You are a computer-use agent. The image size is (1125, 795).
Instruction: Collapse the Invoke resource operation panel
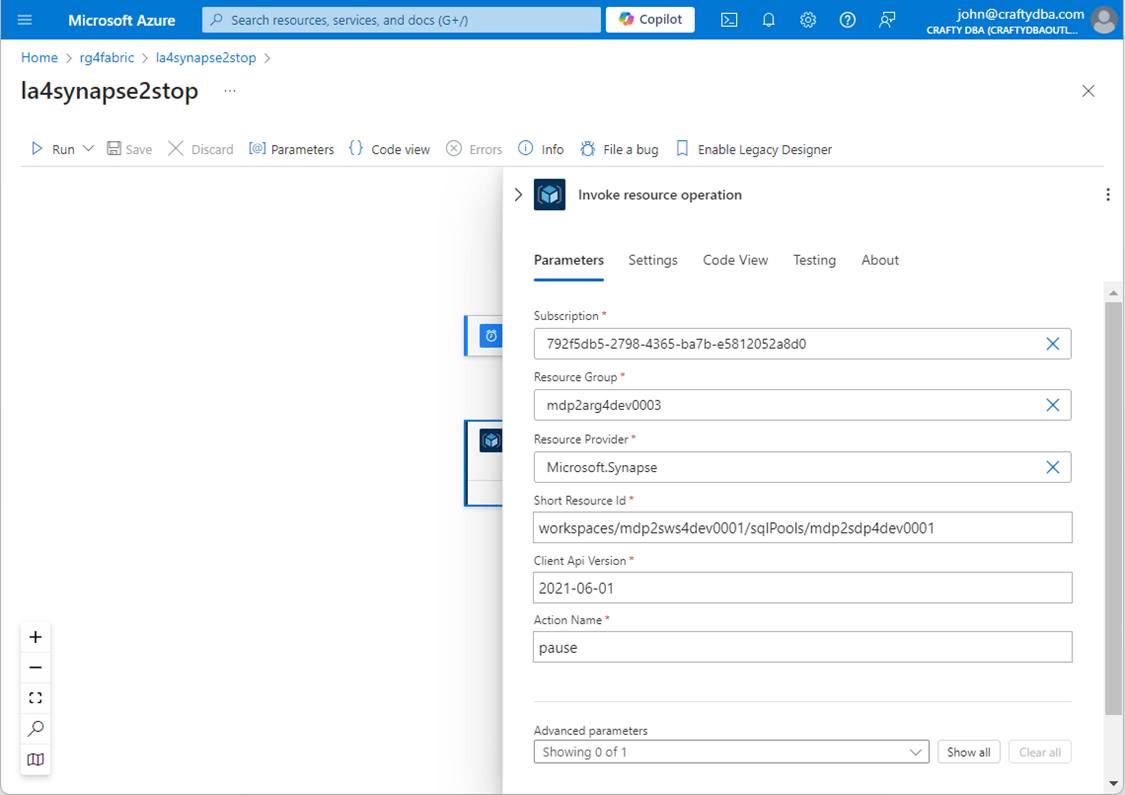518,195
